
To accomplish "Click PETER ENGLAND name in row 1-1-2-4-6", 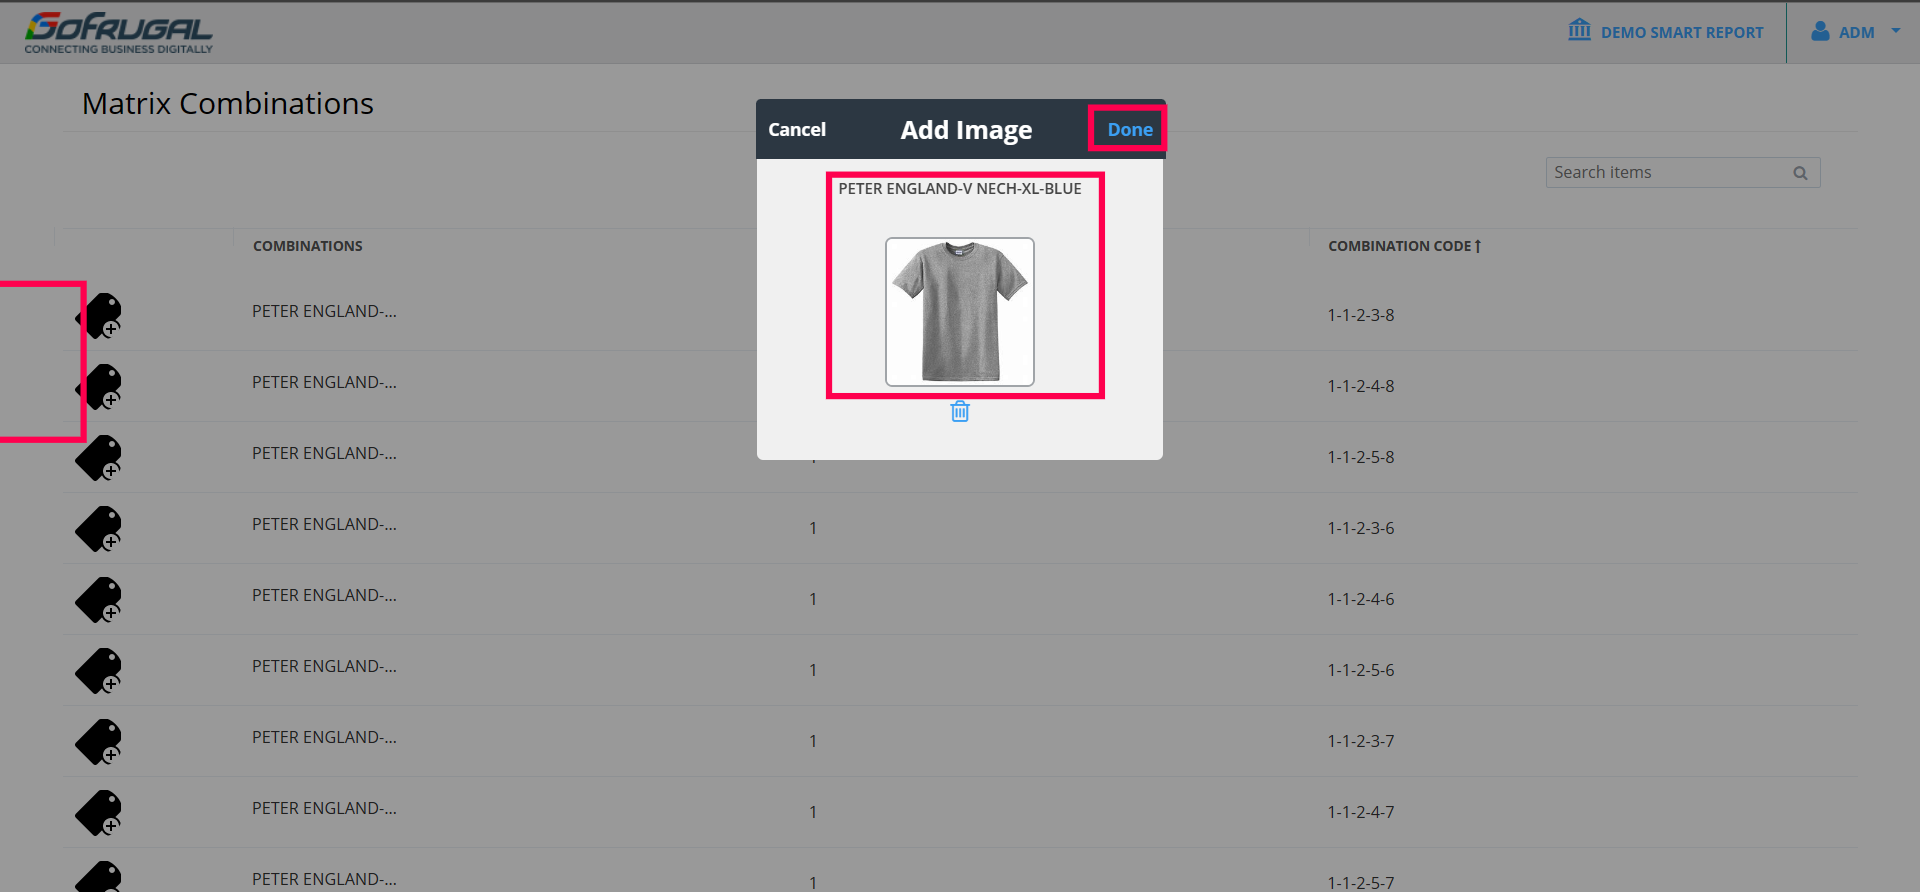I will coord(324,595).
